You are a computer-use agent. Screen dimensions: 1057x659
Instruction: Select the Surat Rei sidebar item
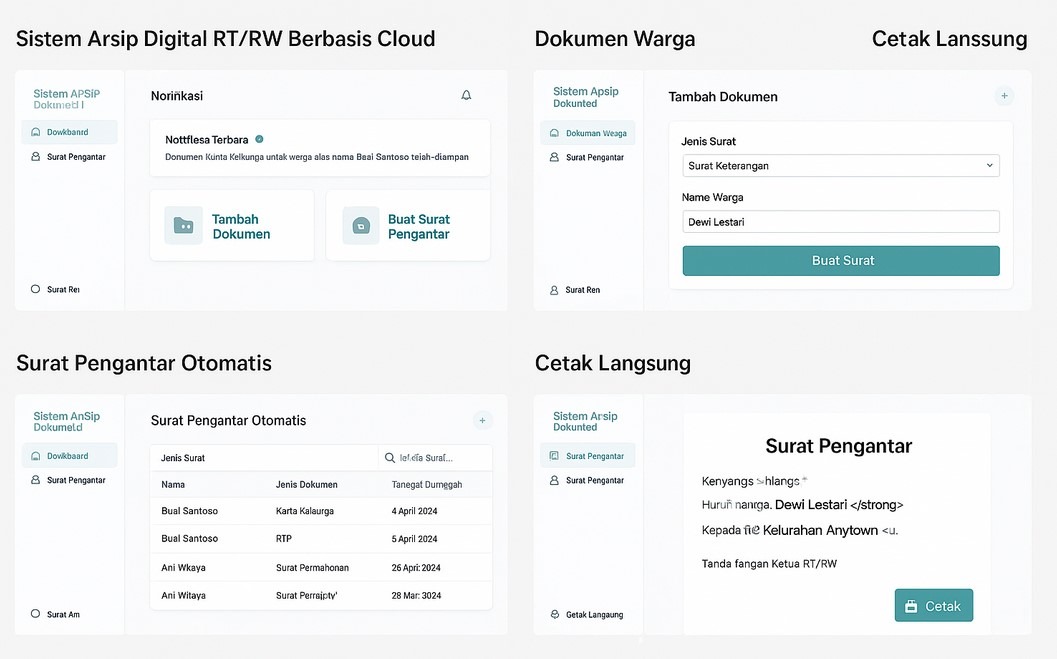coord(56,289)
